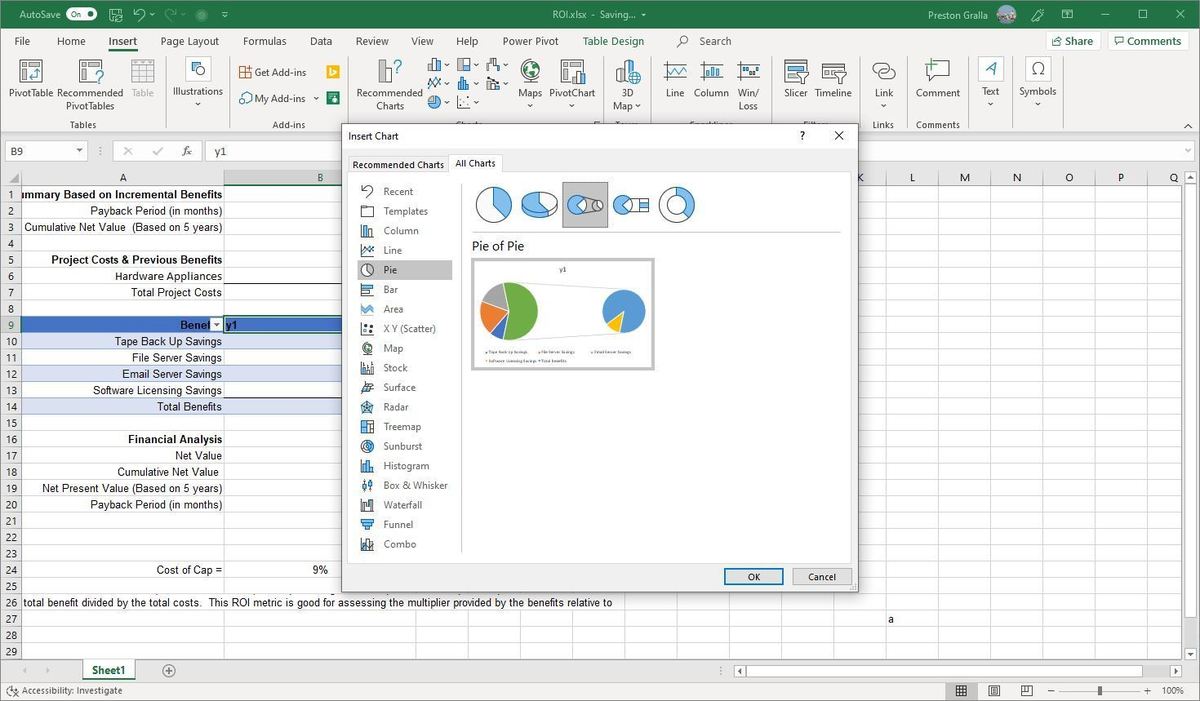Image resolution: width=1200 pixels, height=701 pixels.
Task: Switch to Page Layout view in status bar
Action: (993, 691)
